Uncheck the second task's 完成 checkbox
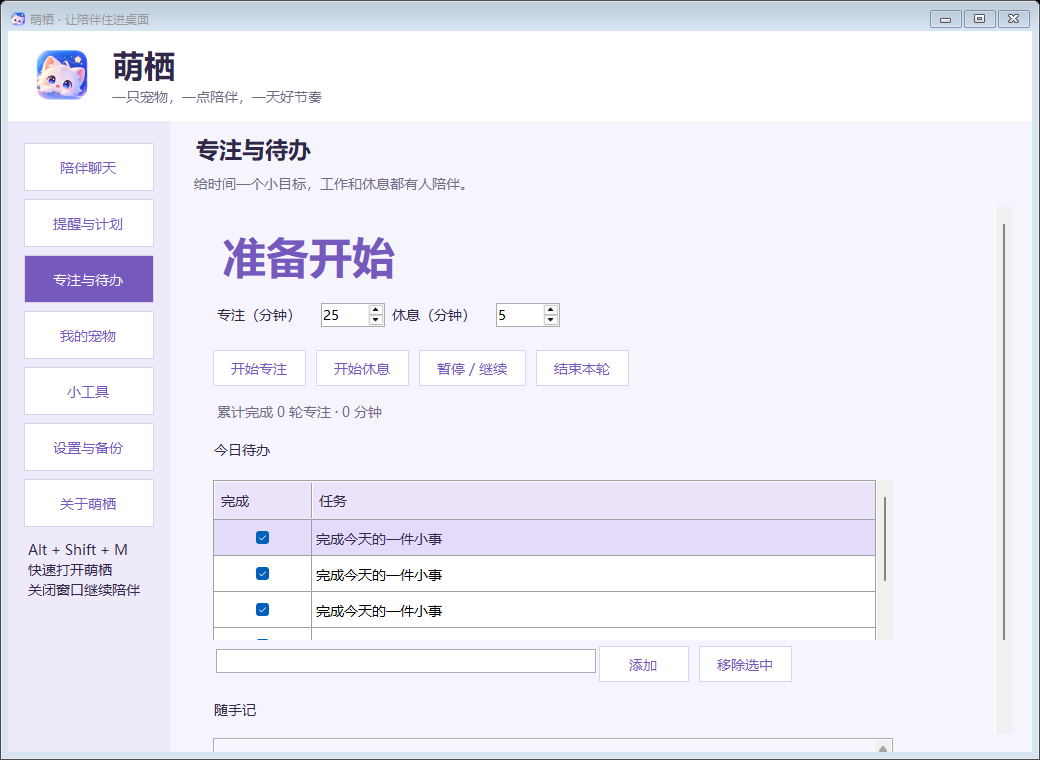Screen dimensions: 1040x760 pyautogui.click(x=263, y=574)
